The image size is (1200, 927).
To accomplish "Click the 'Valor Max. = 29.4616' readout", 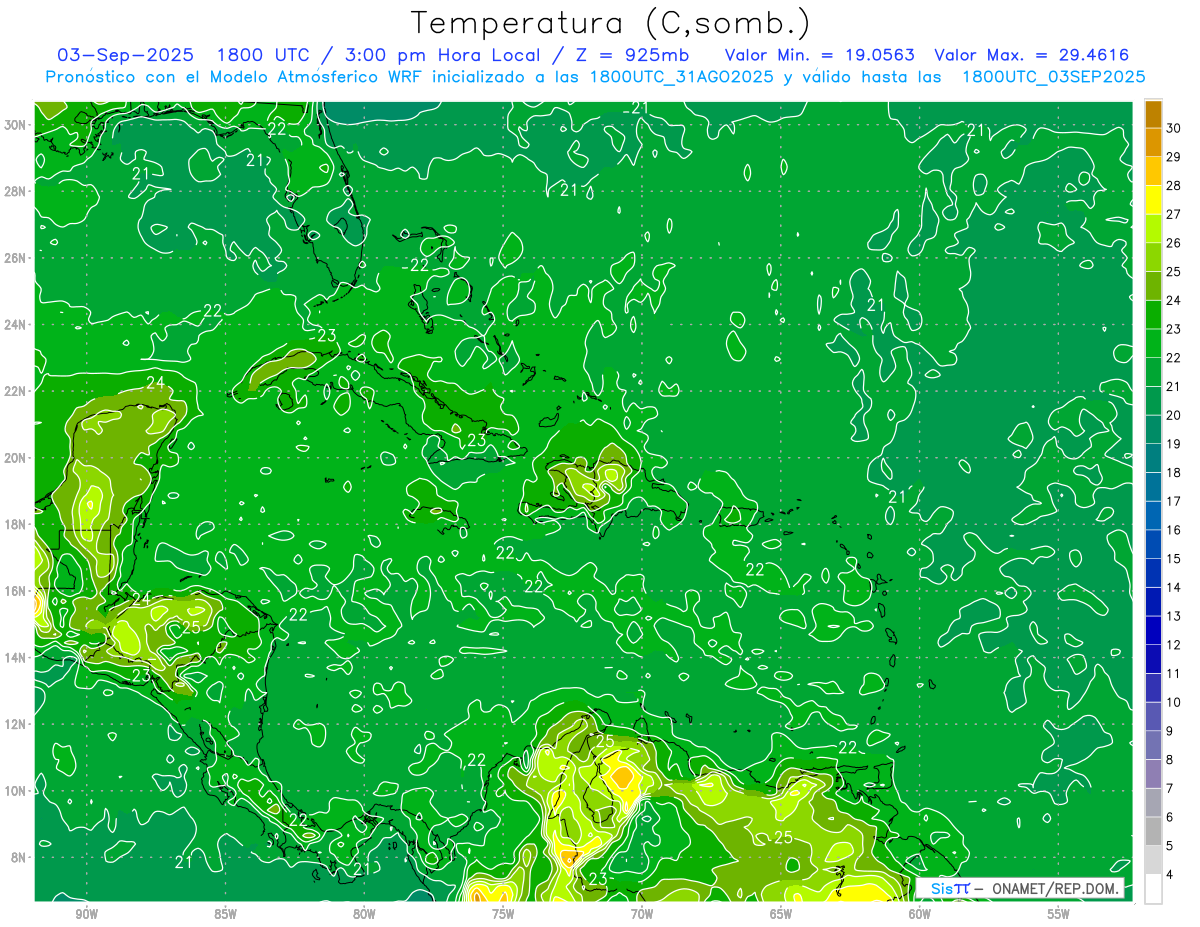I will [x=1032, y=56].
